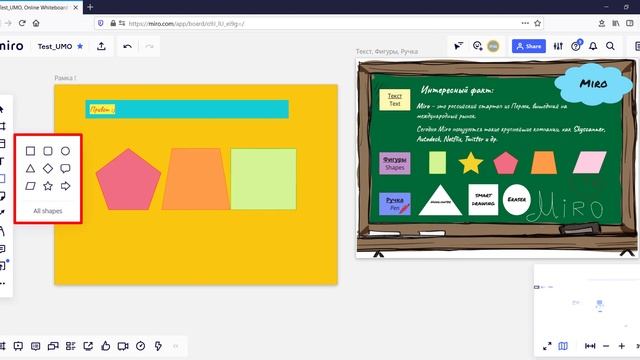Click the yellow star on chalkboard
The image size is (640, 360).
pos(471,163)
